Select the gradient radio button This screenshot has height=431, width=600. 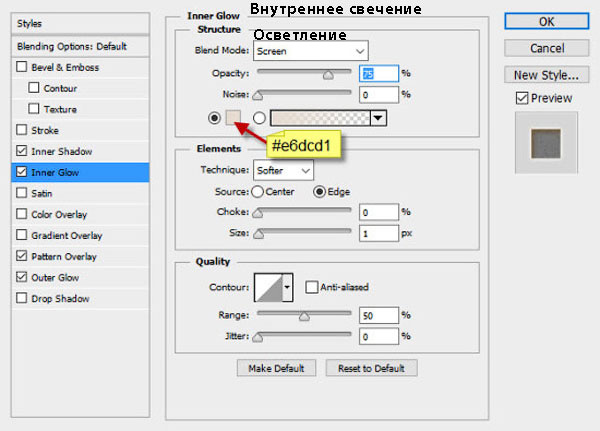click(x=259, y=118)
